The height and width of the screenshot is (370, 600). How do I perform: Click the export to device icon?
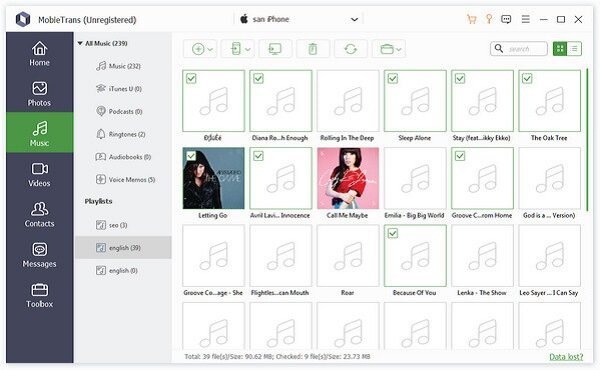pyautogui.click(x=236, y=49)
